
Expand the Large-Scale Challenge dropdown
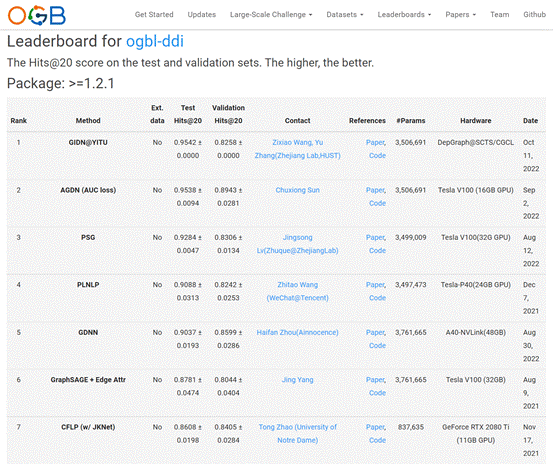point(271,15)
